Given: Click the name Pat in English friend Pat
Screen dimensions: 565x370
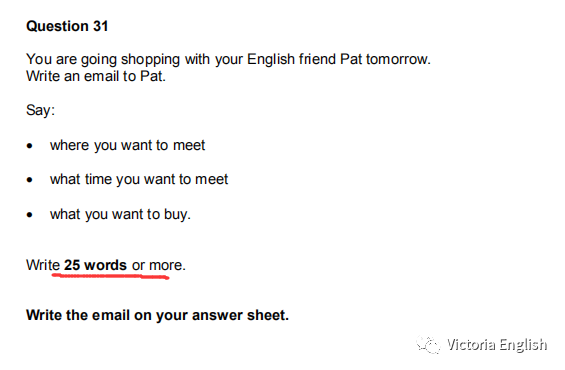Looking at the screenshot, I should 351,59.
